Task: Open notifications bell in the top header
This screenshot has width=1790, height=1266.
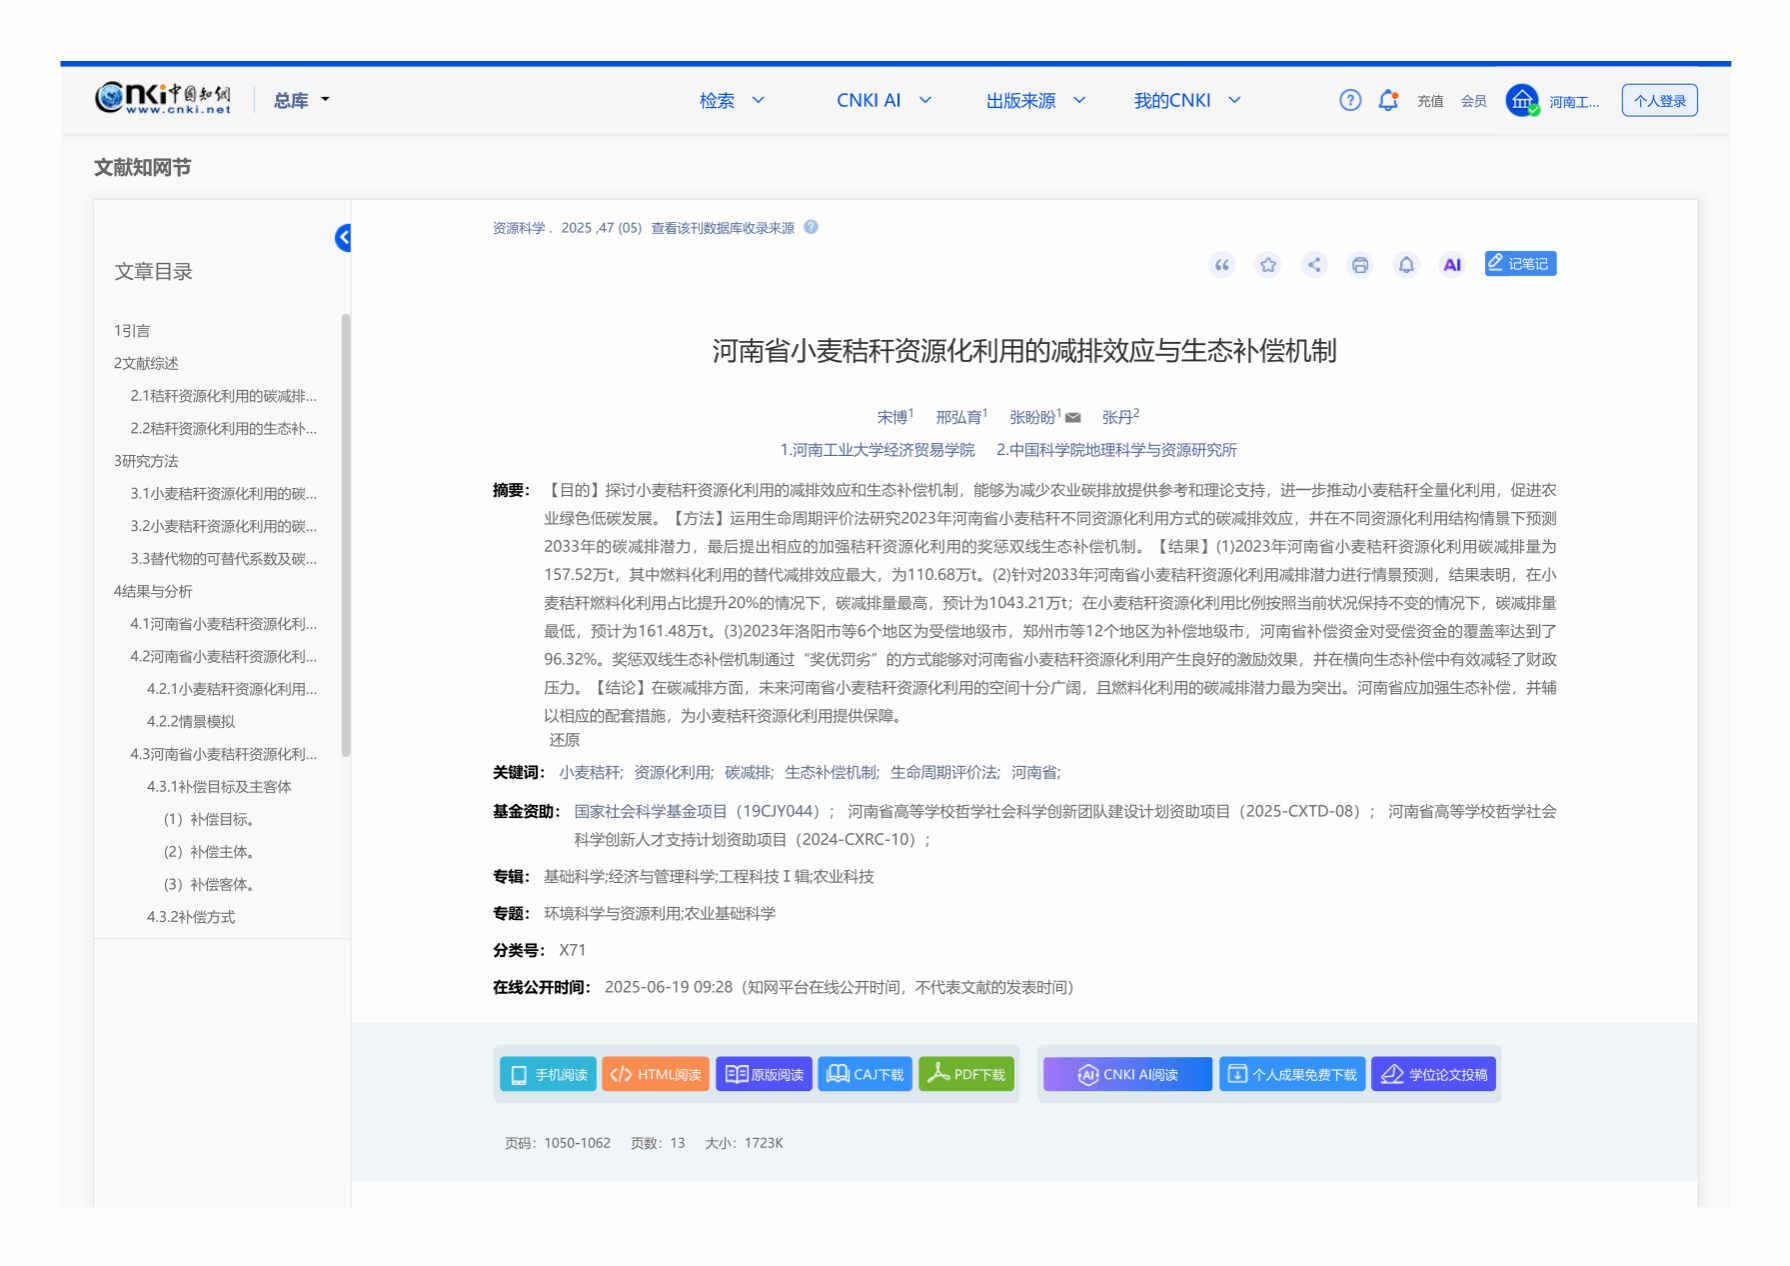Action: (1388, 100)
